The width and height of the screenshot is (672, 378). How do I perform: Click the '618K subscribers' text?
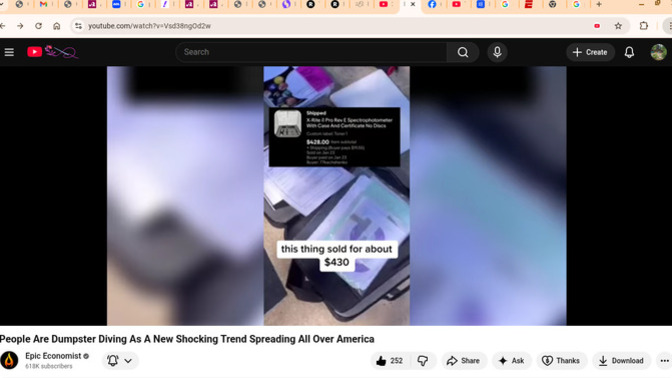tap(48, 366)
